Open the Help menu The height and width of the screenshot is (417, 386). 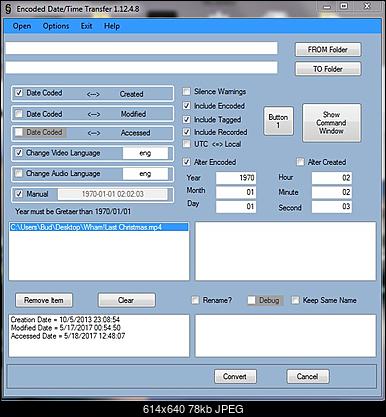click(x=112, y=26)
